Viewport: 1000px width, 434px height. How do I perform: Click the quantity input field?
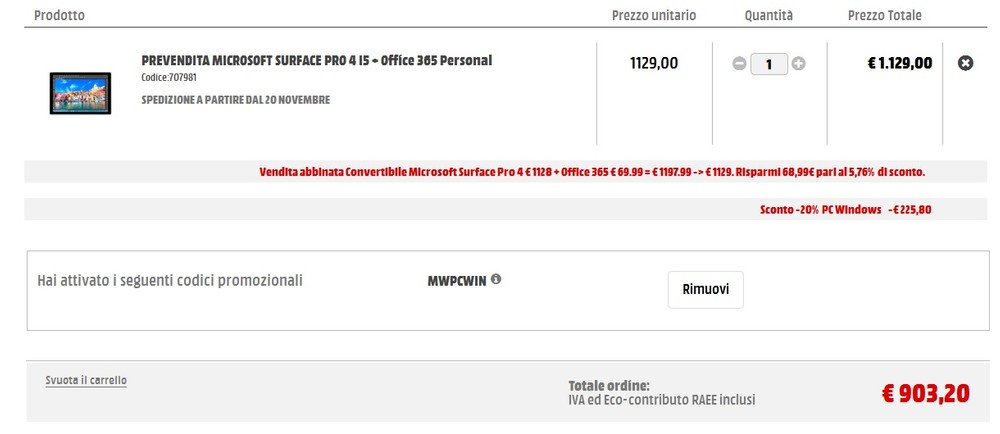[768, 64]
